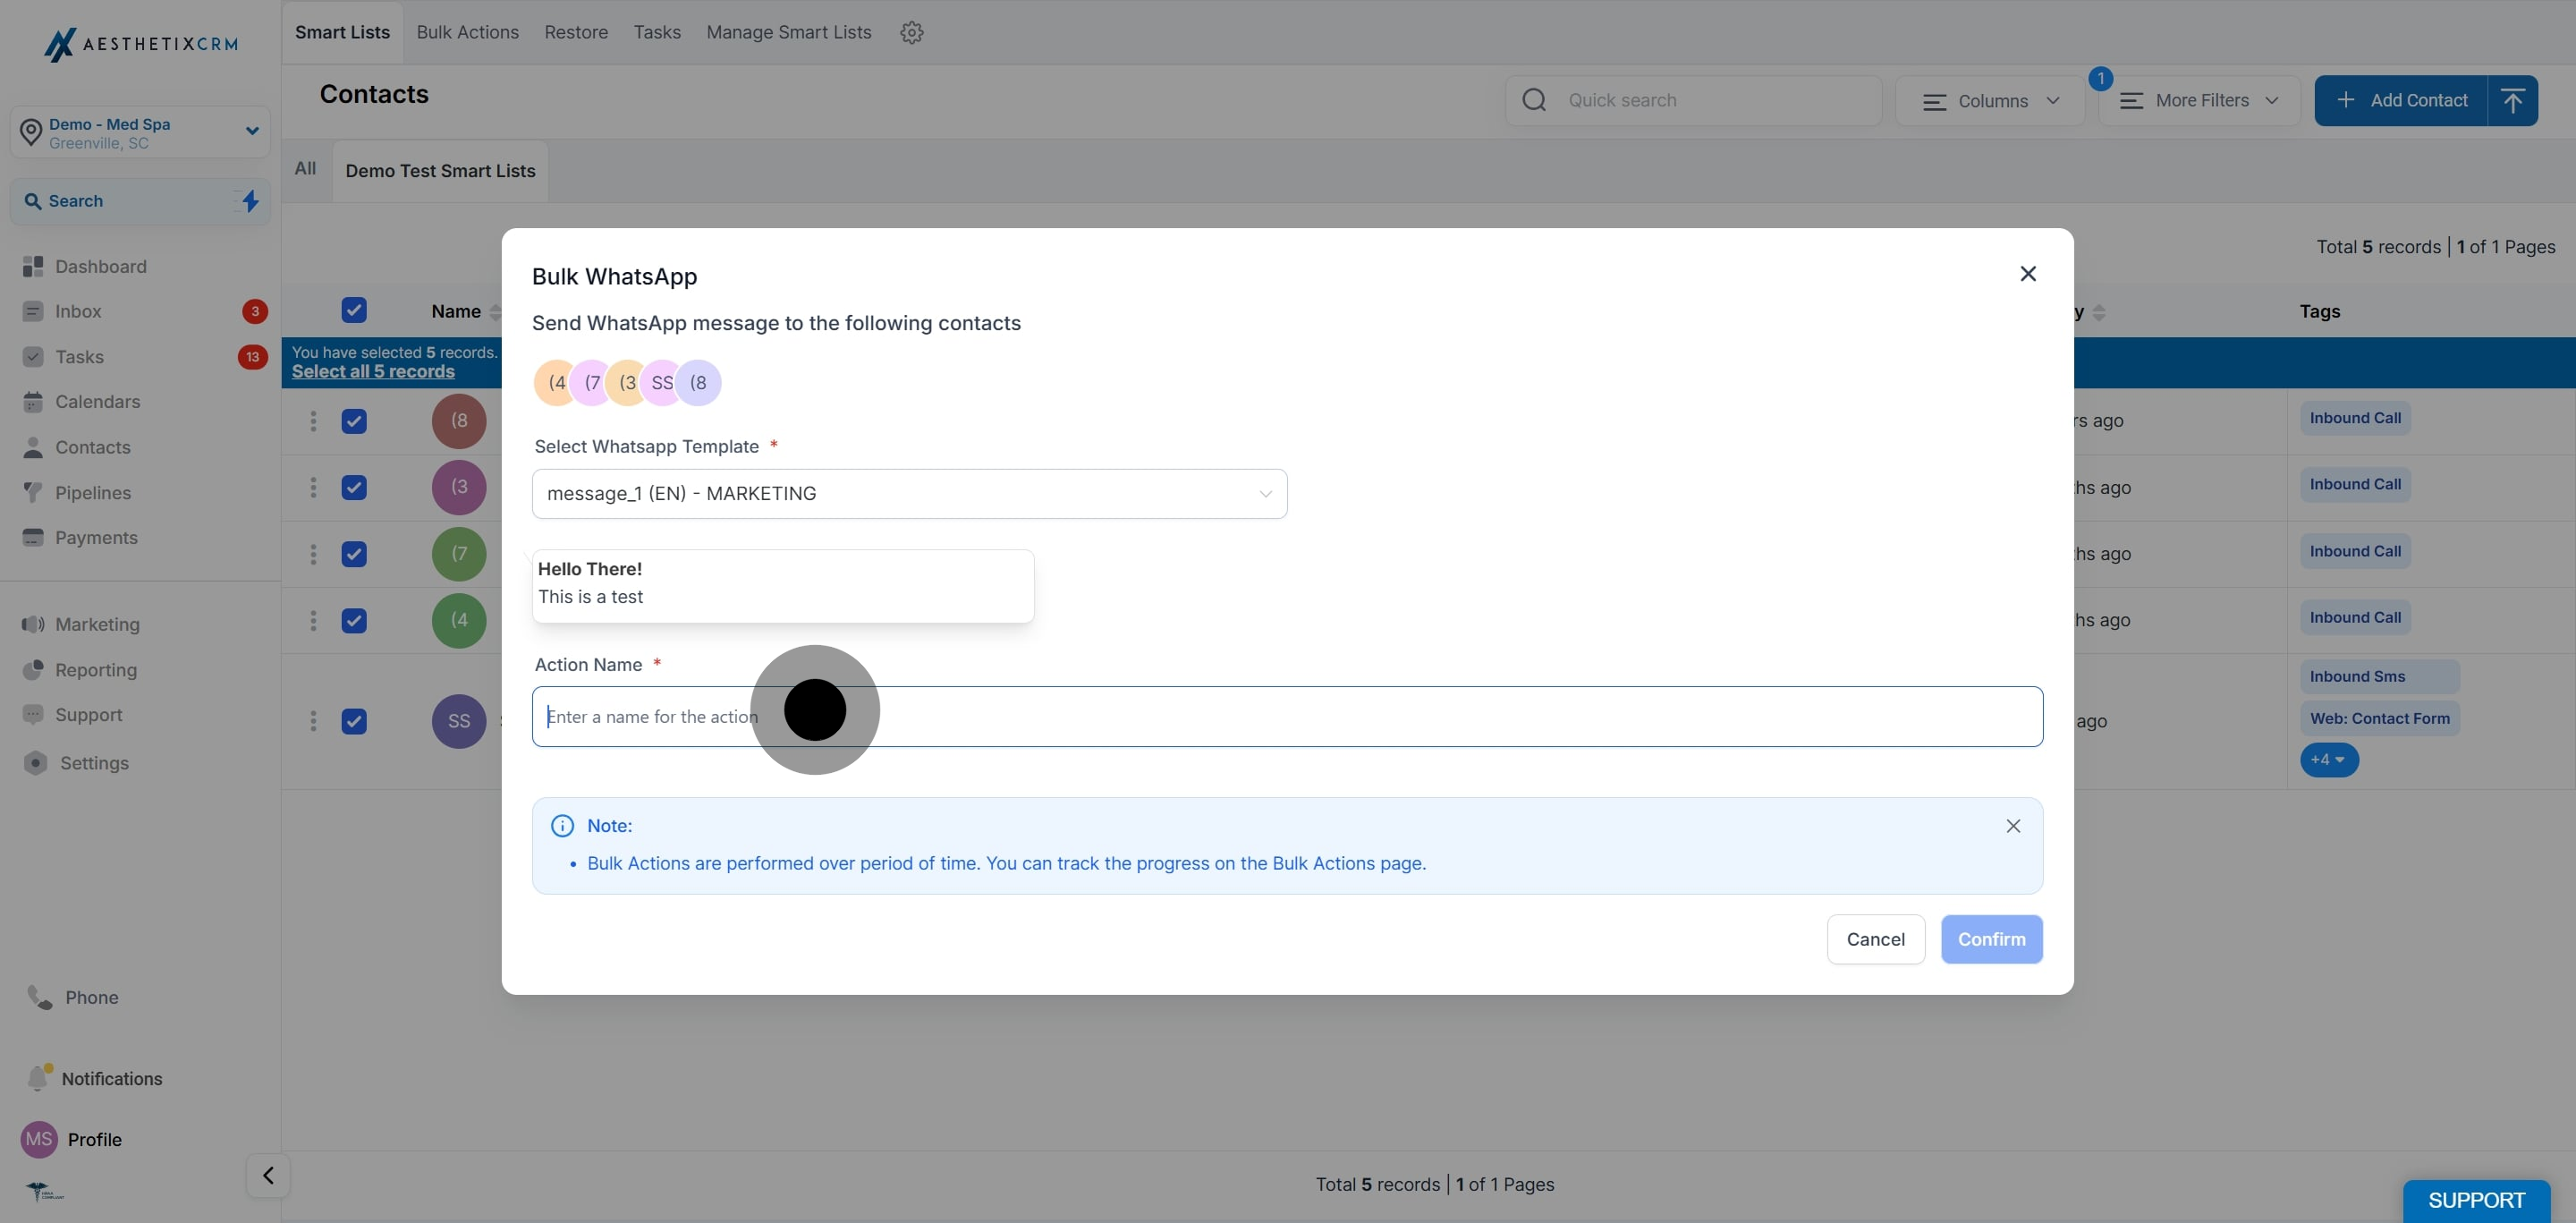Expand the +4 tags badge
This screenshot has height=1223, width=2576.
pos(2328,760)
